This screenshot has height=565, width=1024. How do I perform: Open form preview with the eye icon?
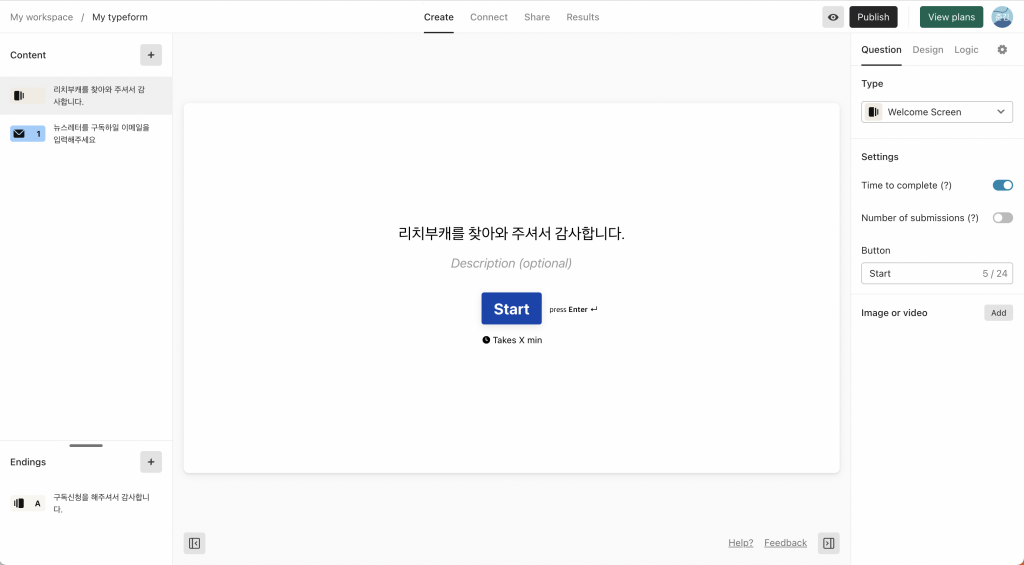833,17
